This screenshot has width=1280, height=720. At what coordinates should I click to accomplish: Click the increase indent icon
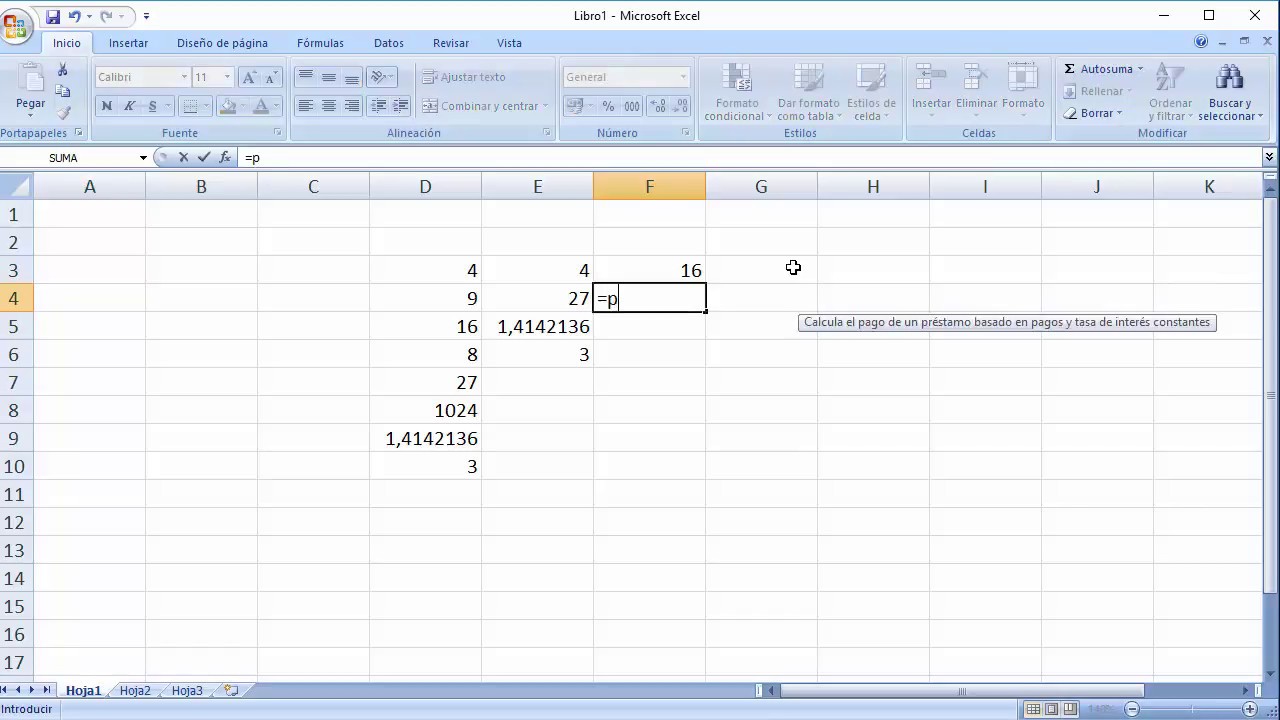point(401,106)
